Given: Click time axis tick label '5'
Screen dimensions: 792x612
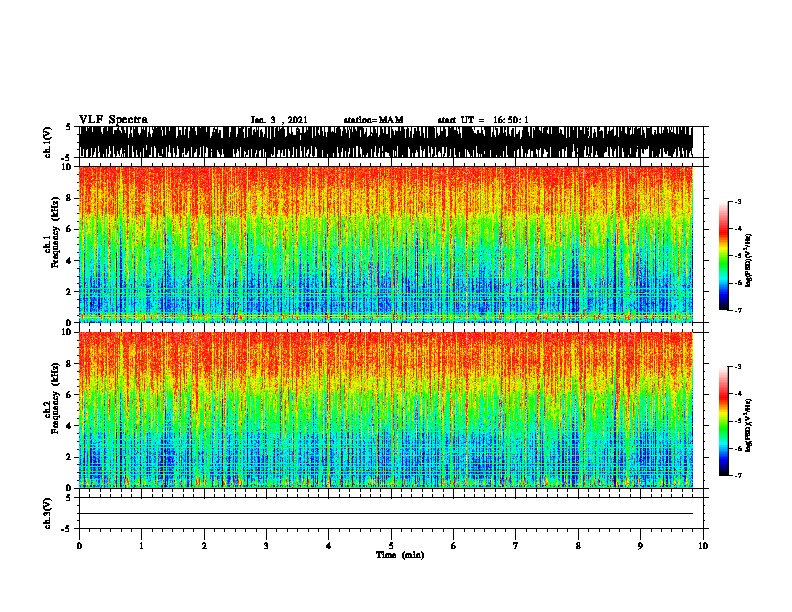Looking at the screenshot, I should point(391,546).
